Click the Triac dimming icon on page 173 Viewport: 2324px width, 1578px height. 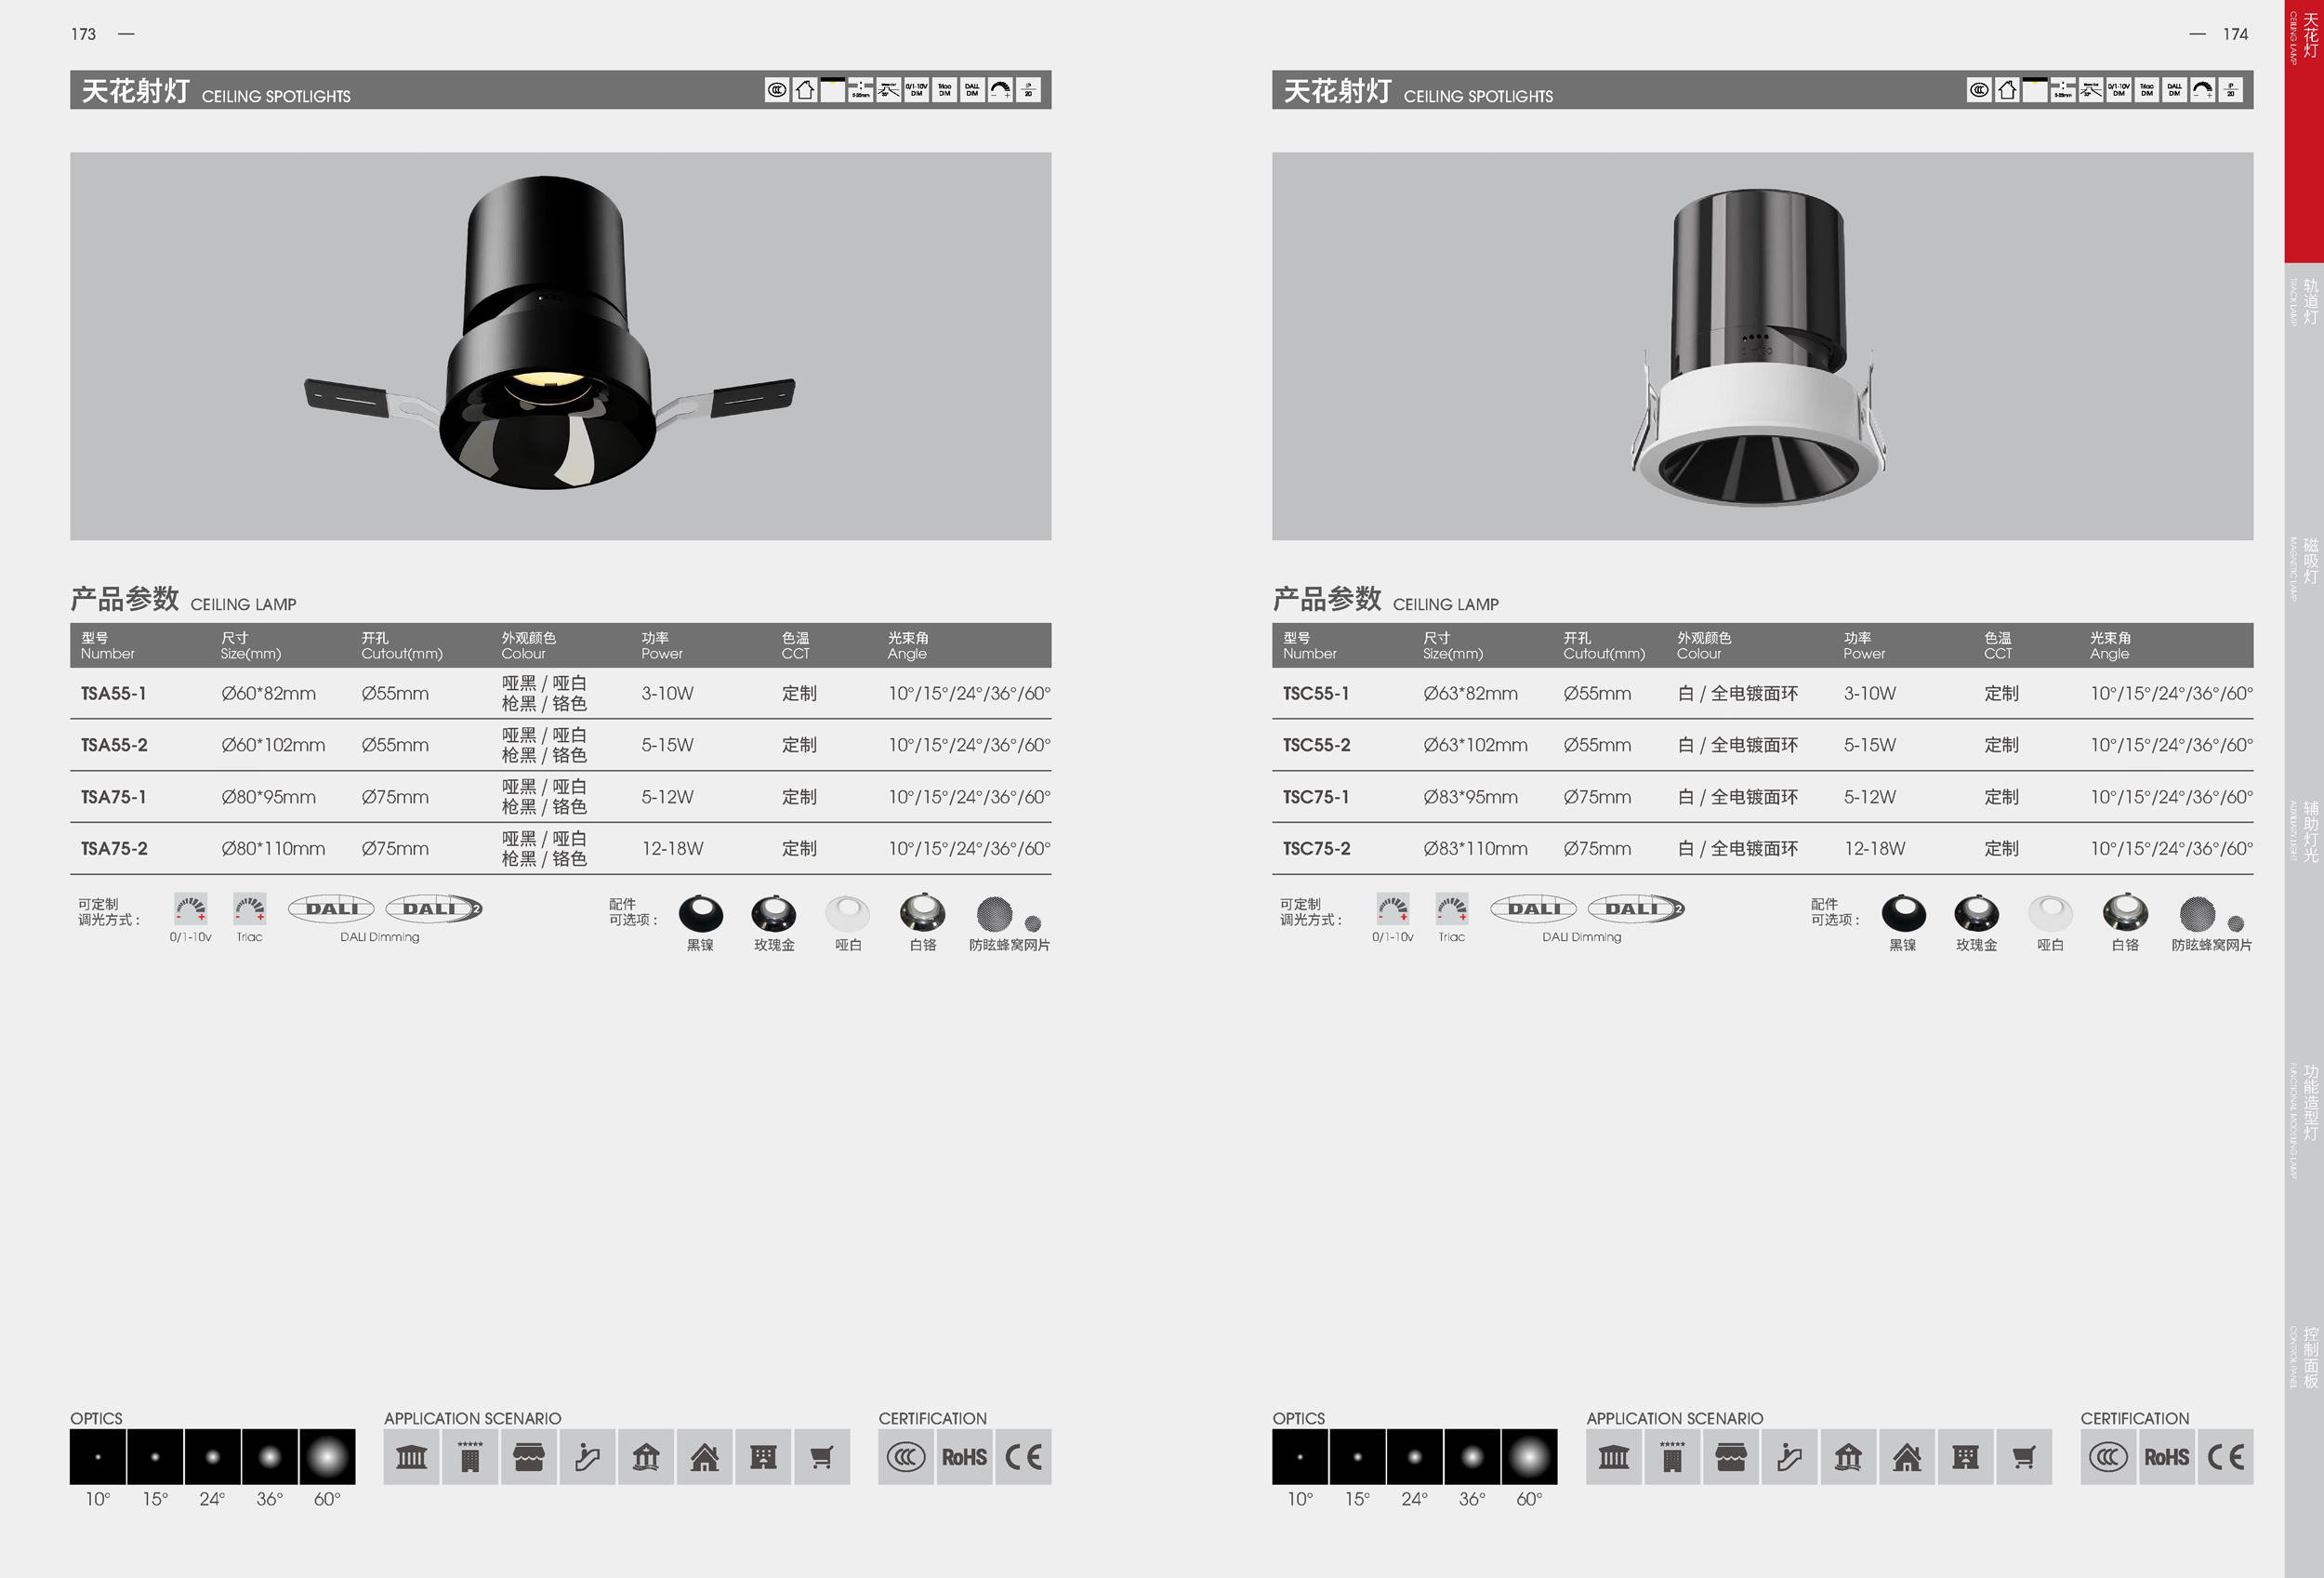tap(250, 909)
